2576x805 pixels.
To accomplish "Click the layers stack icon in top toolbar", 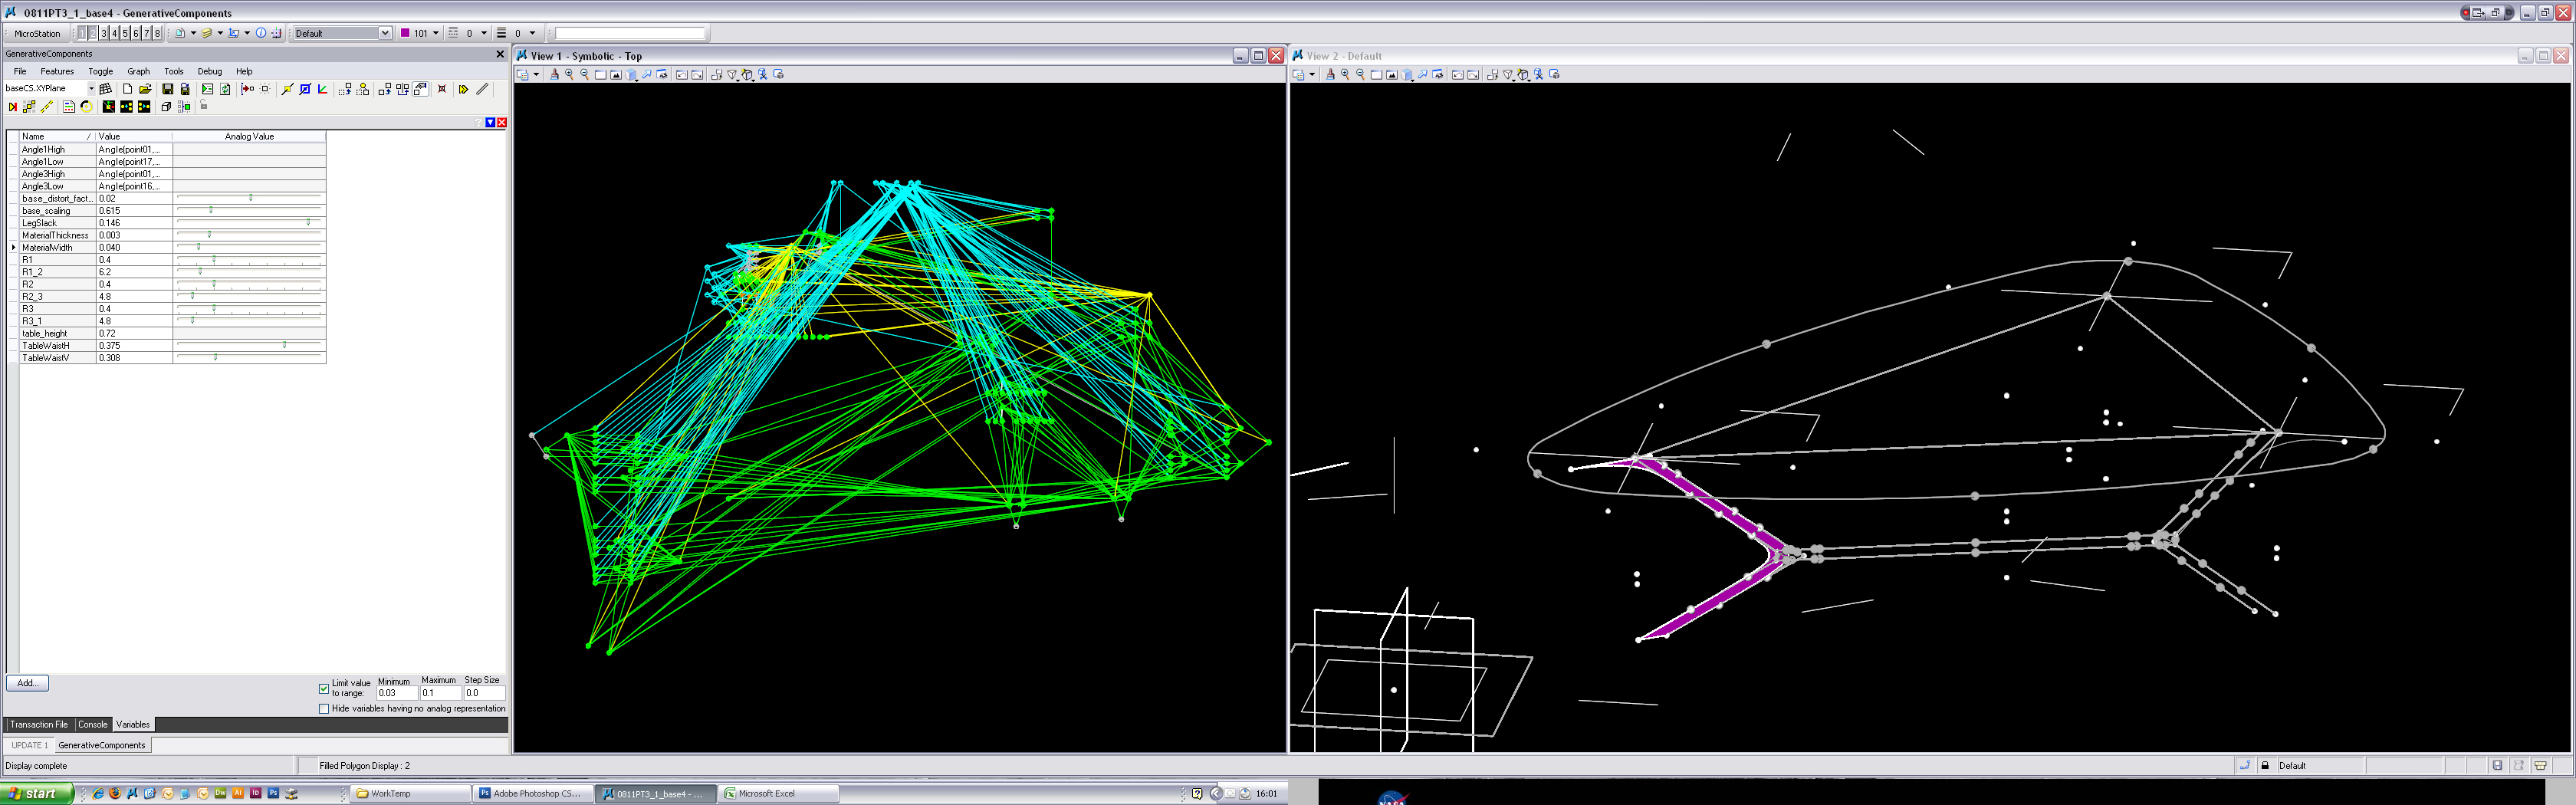I will click(x=206, y=33).
